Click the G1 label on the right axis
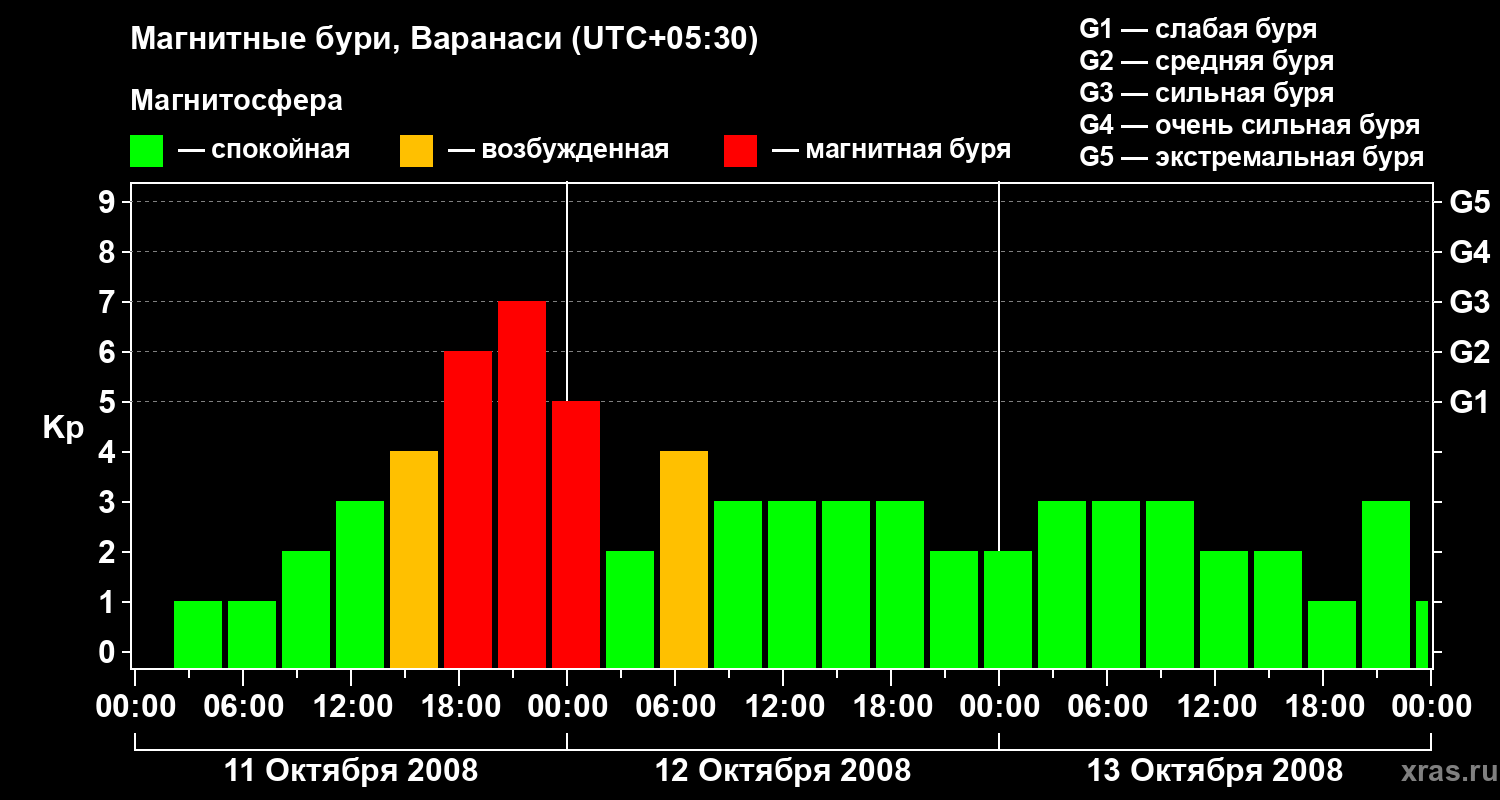The width and height of the screenshot is (1500, 800). click(x=1469, y=402)
